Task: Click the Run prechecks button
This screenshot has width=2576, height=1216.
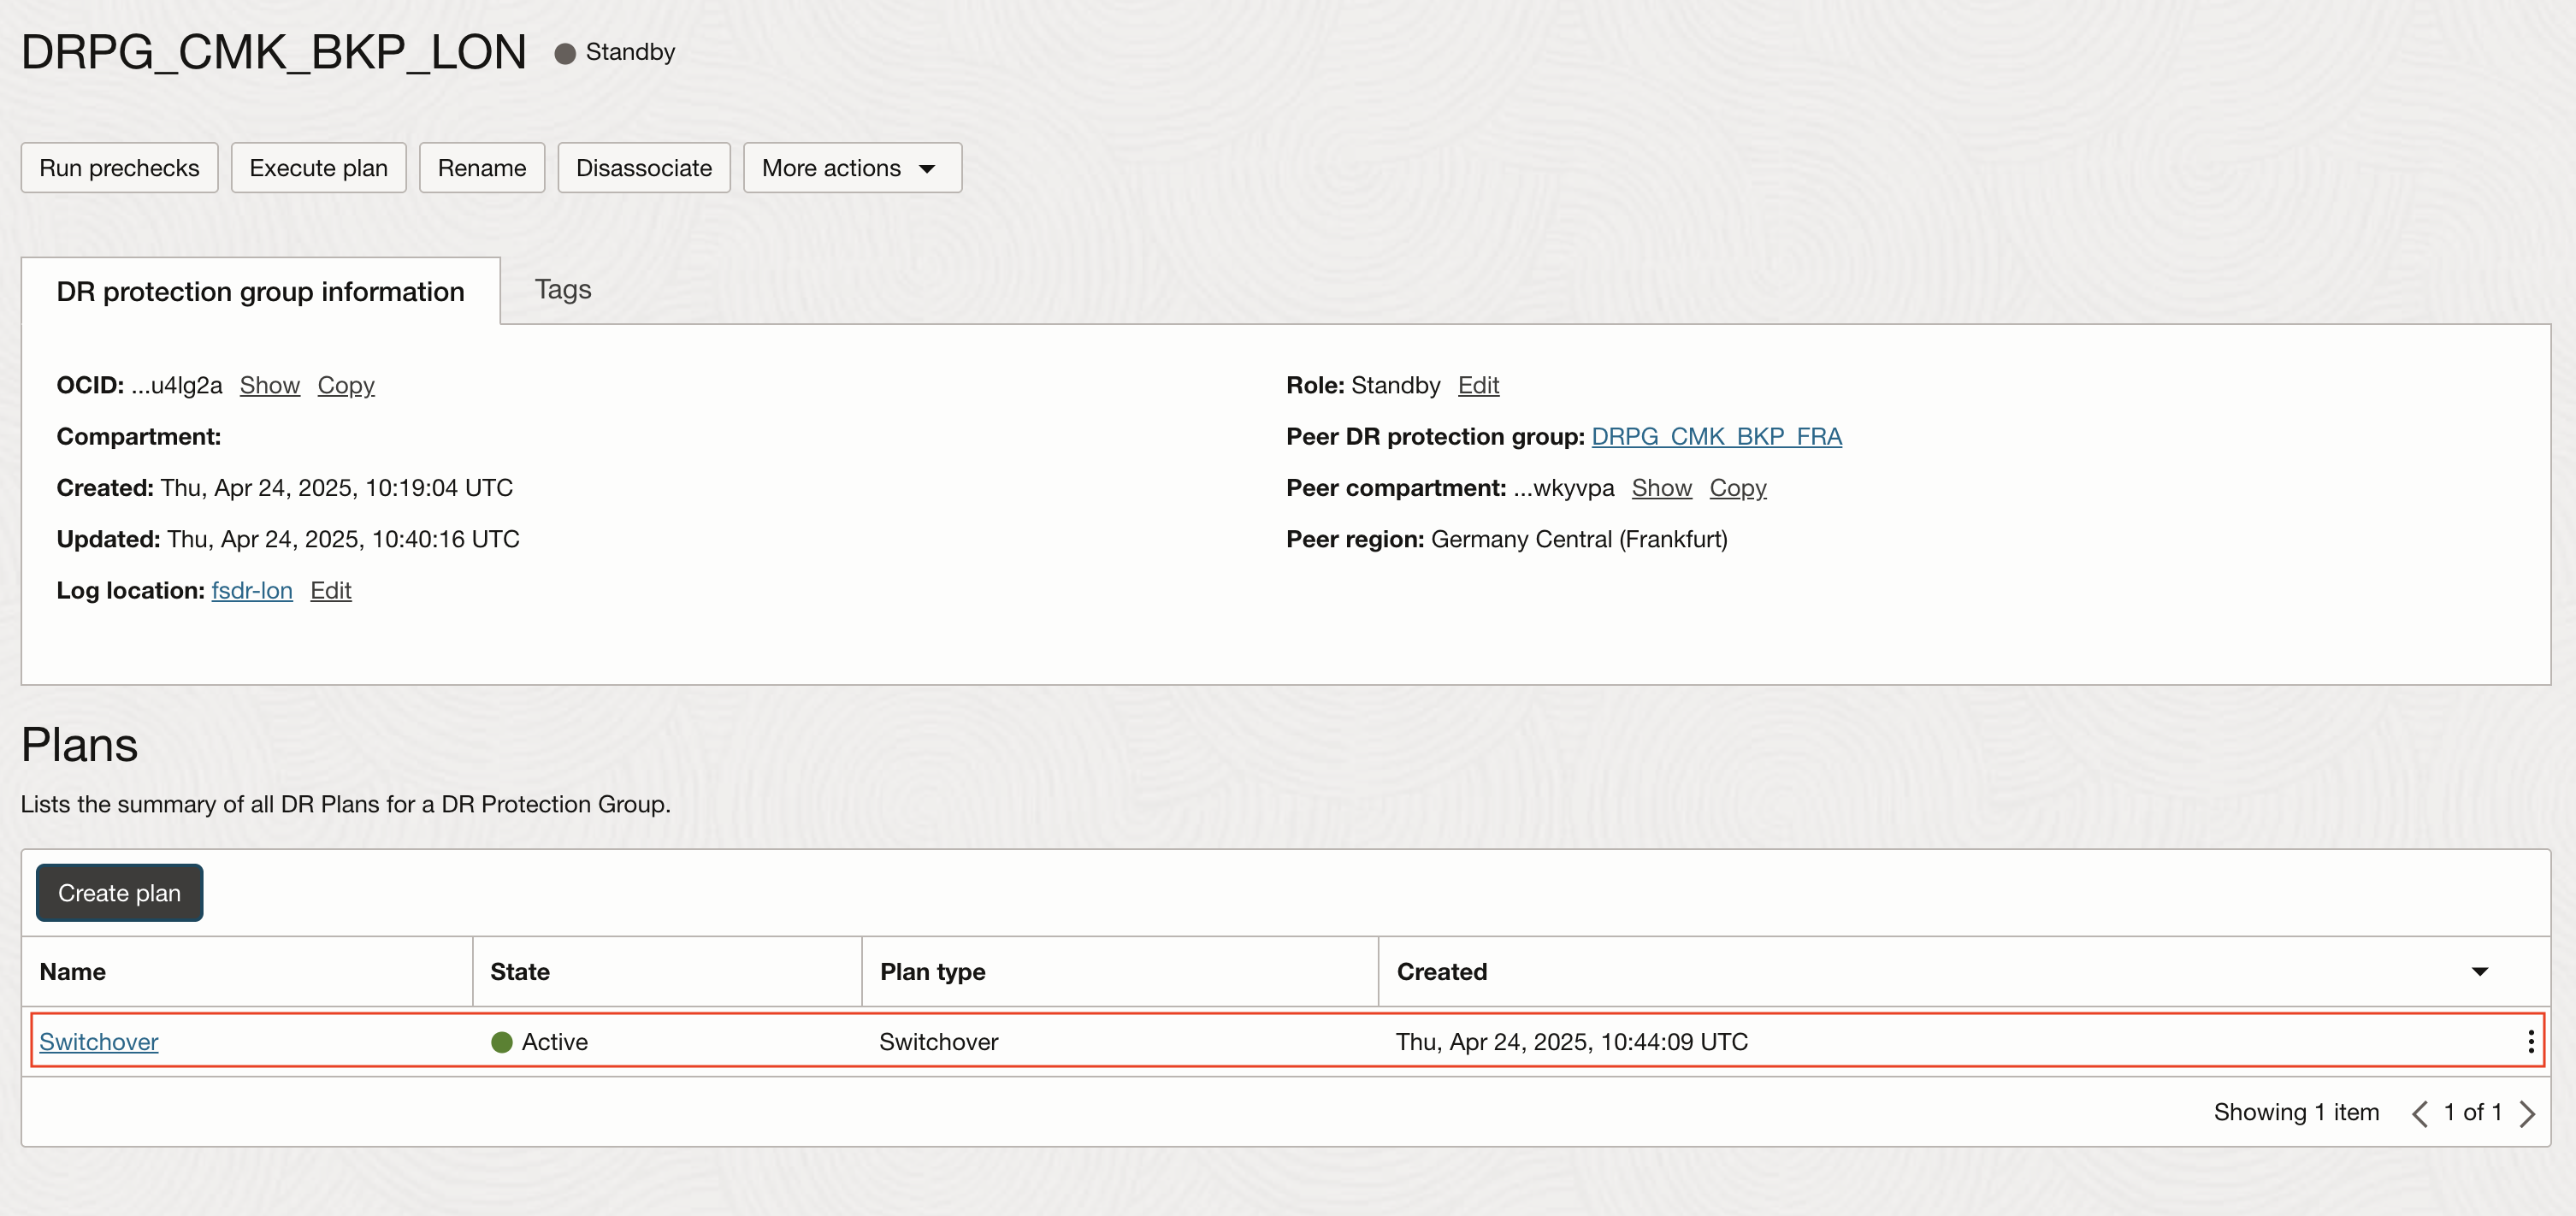Action: pyautogui.click(x=119, y=168)
